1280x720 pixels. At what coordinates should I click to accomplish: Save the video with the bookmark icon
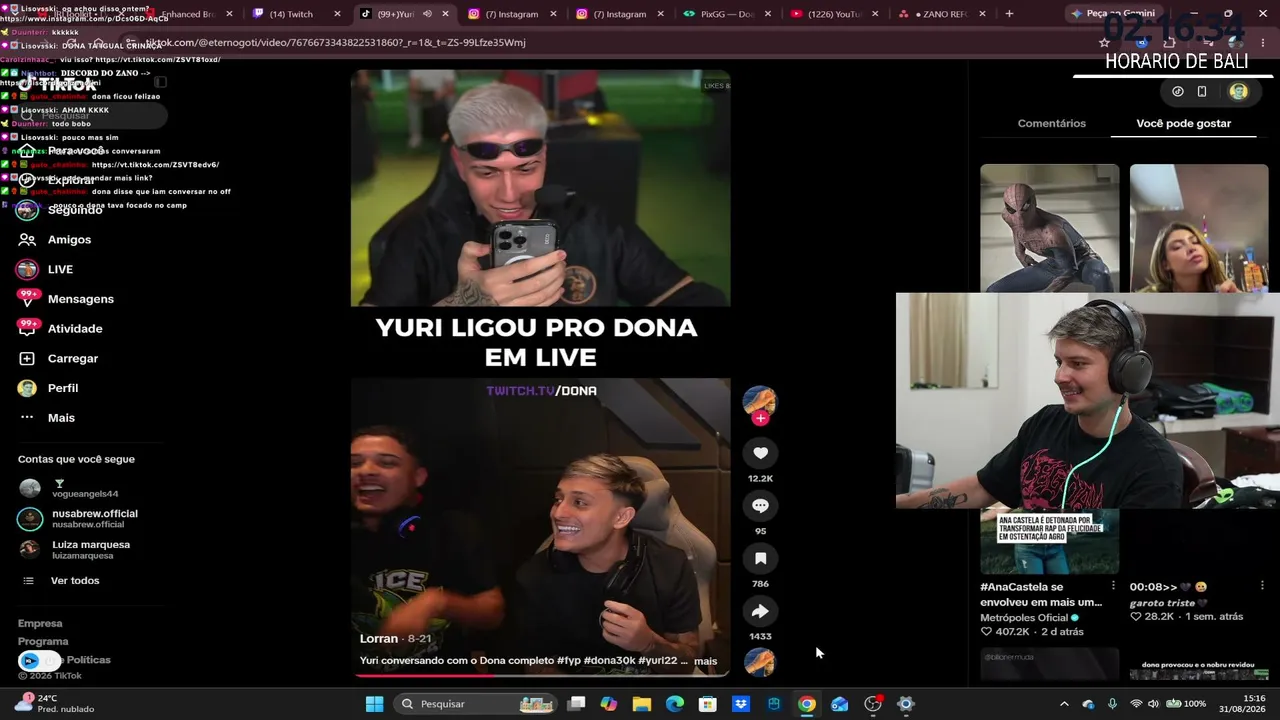pos(760,559)
